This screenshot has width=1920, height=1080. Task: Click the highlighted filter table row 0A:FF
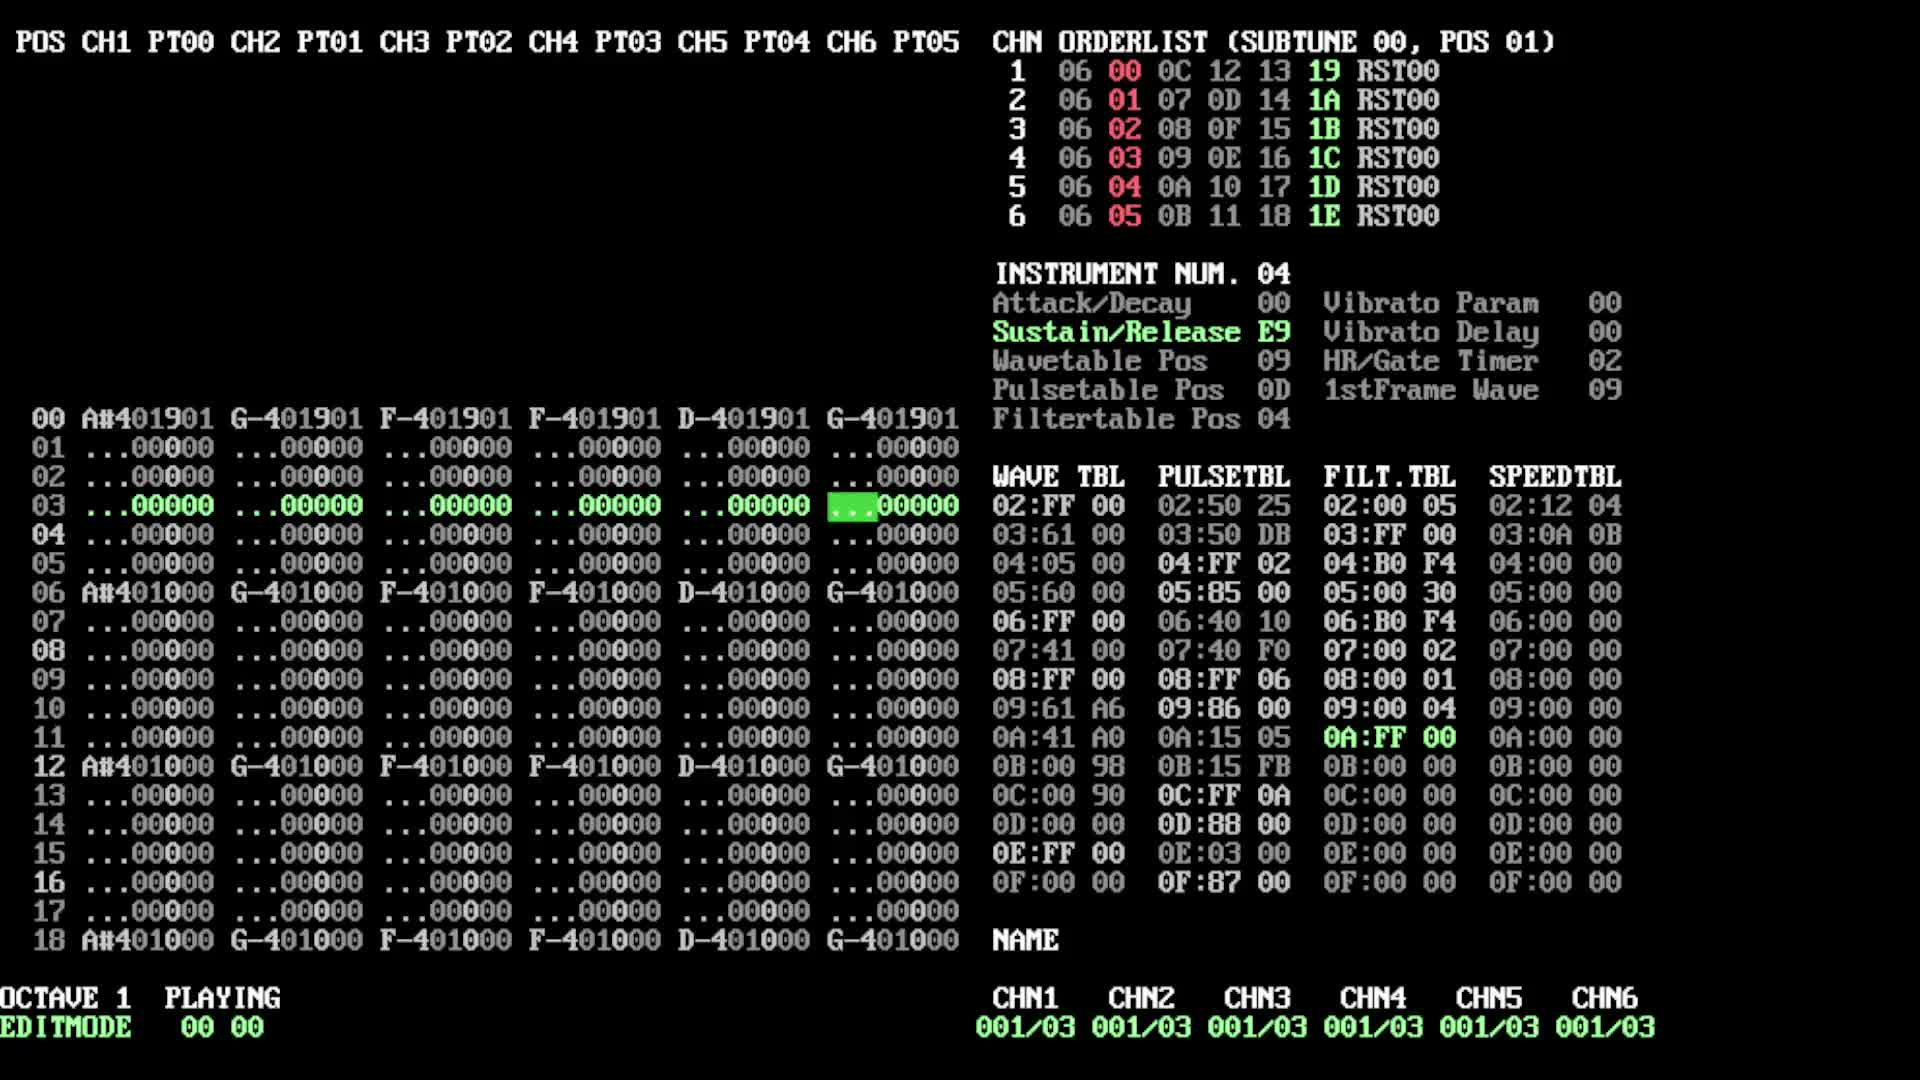(x=1389, y=738)
